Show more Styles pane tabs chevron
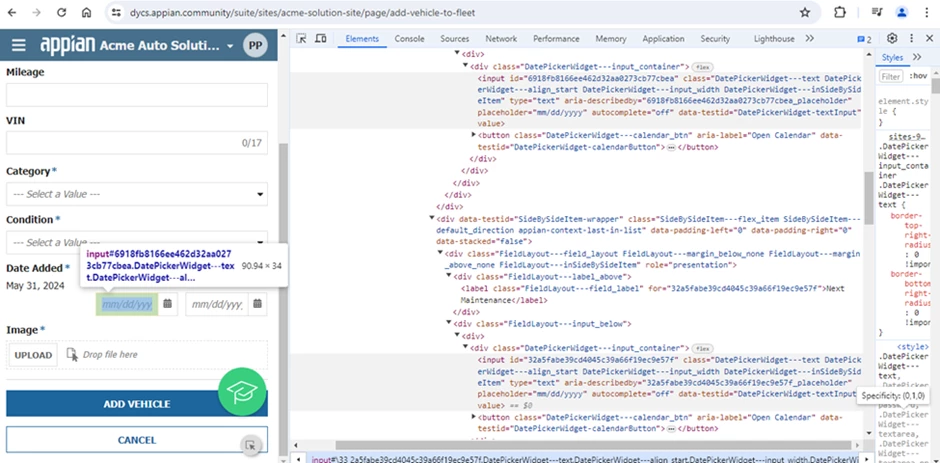The width and height of the screenshot is (940, 463). [x=917, y=57]
